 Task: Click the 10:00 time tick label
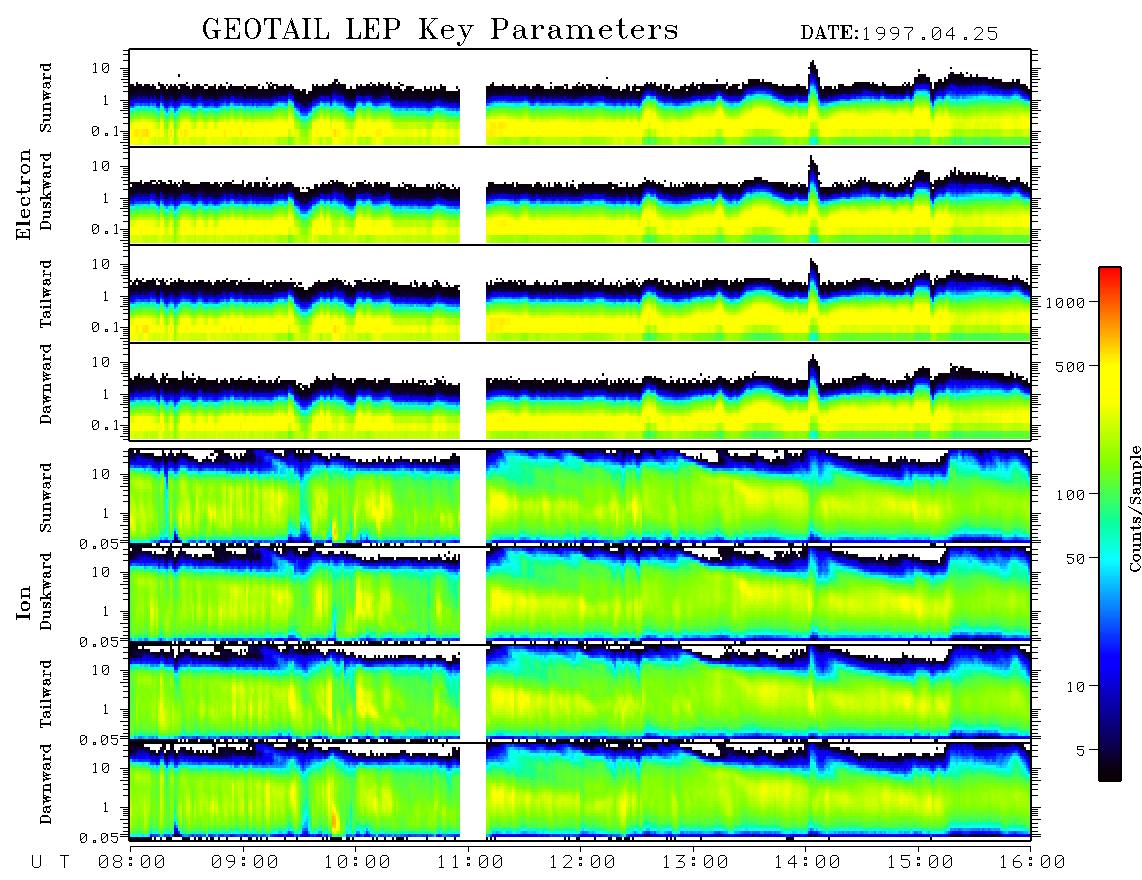pos(357,862)
